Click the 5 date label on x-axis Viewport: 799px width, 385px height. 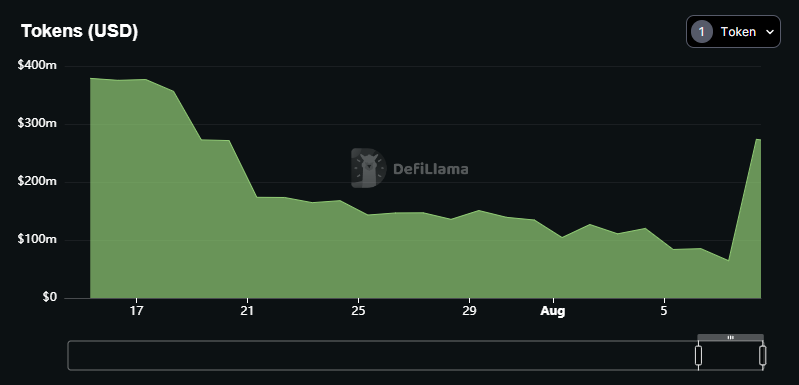tap(663, 311)
